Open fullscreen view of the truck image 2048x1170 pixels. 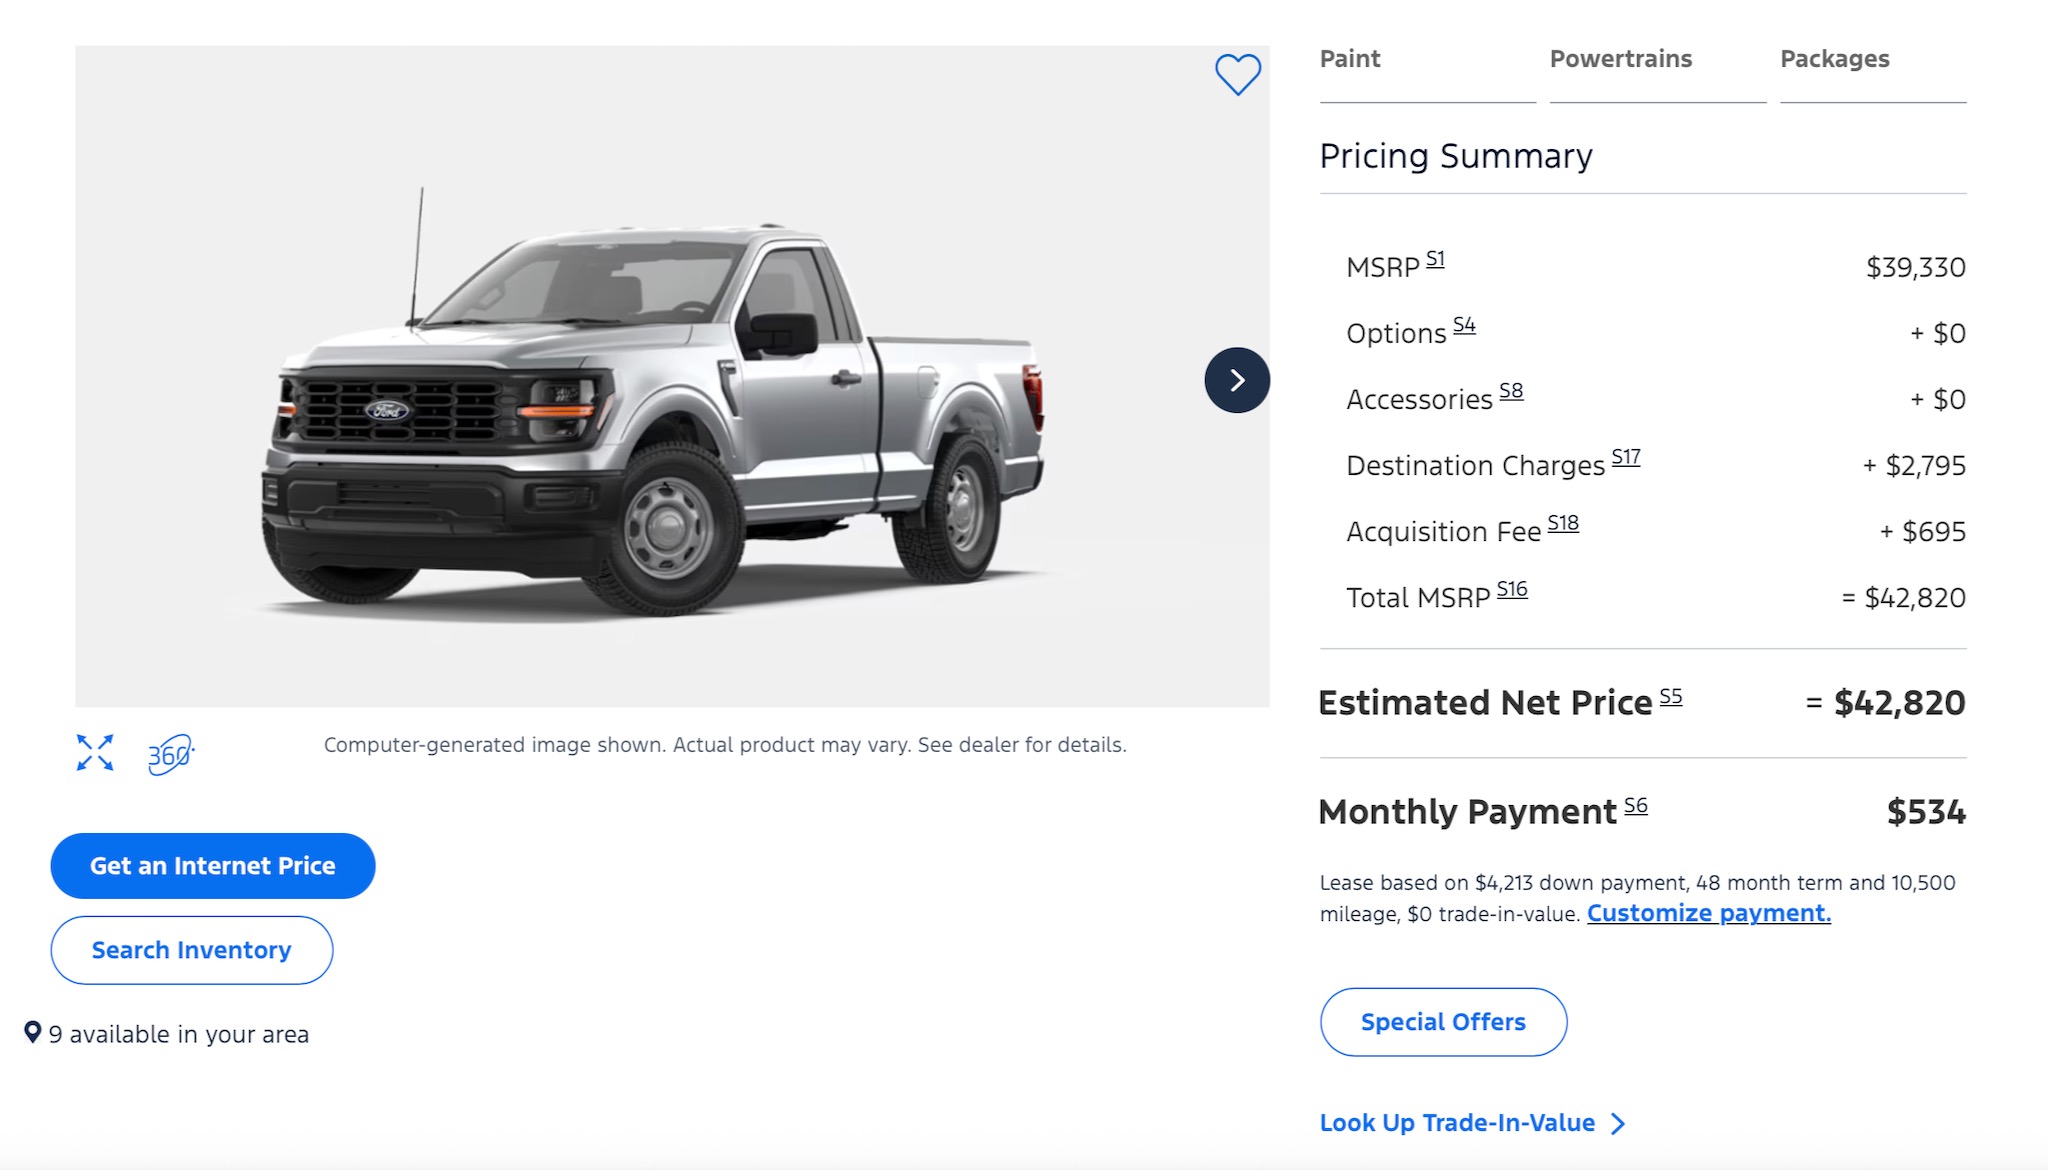click(93, 753)
